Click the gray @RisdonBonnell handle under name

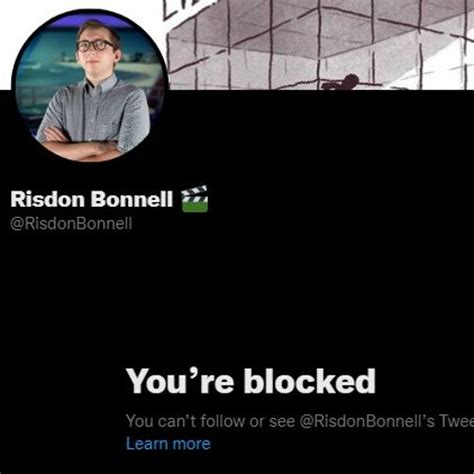[x=71, y=223]
